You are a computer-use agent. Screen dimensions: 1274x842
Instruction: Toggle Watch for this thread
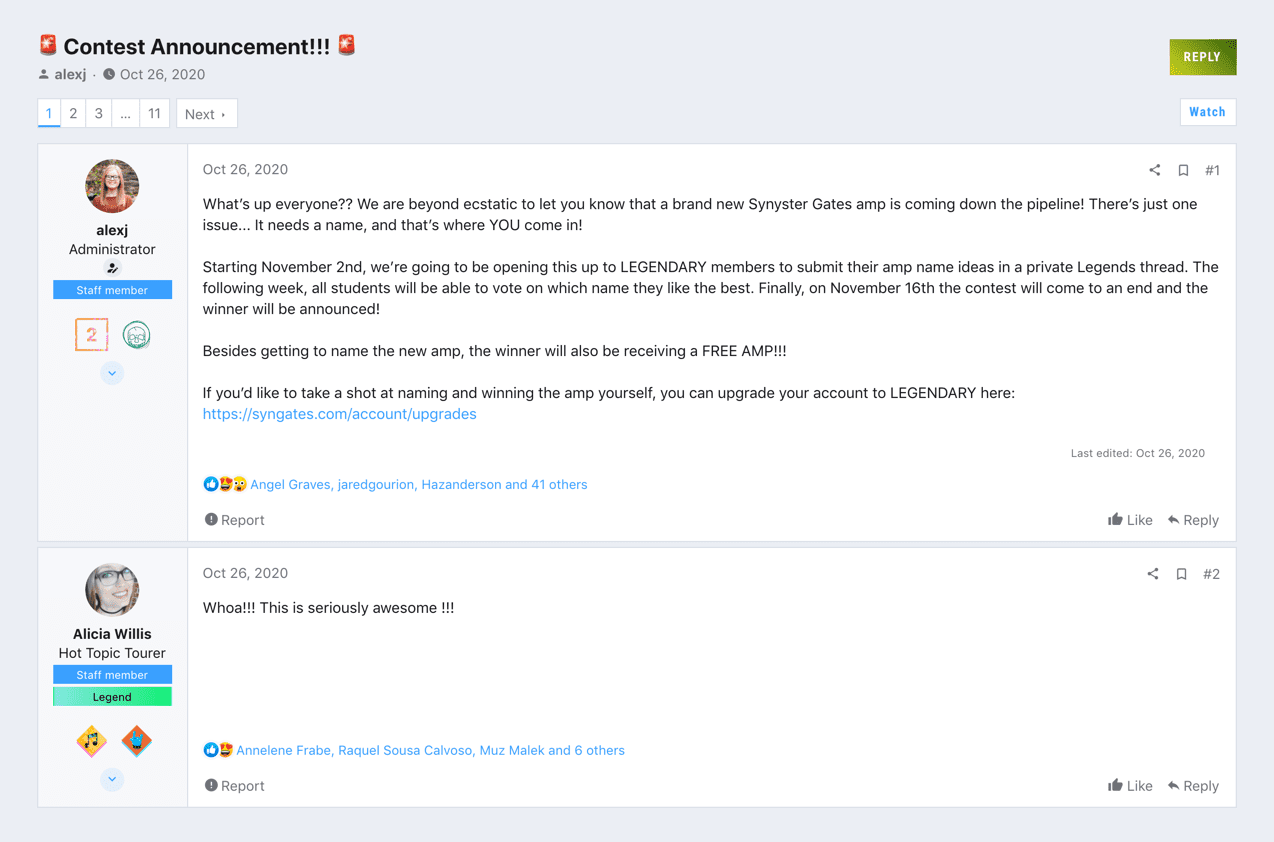click(1208, 112)
